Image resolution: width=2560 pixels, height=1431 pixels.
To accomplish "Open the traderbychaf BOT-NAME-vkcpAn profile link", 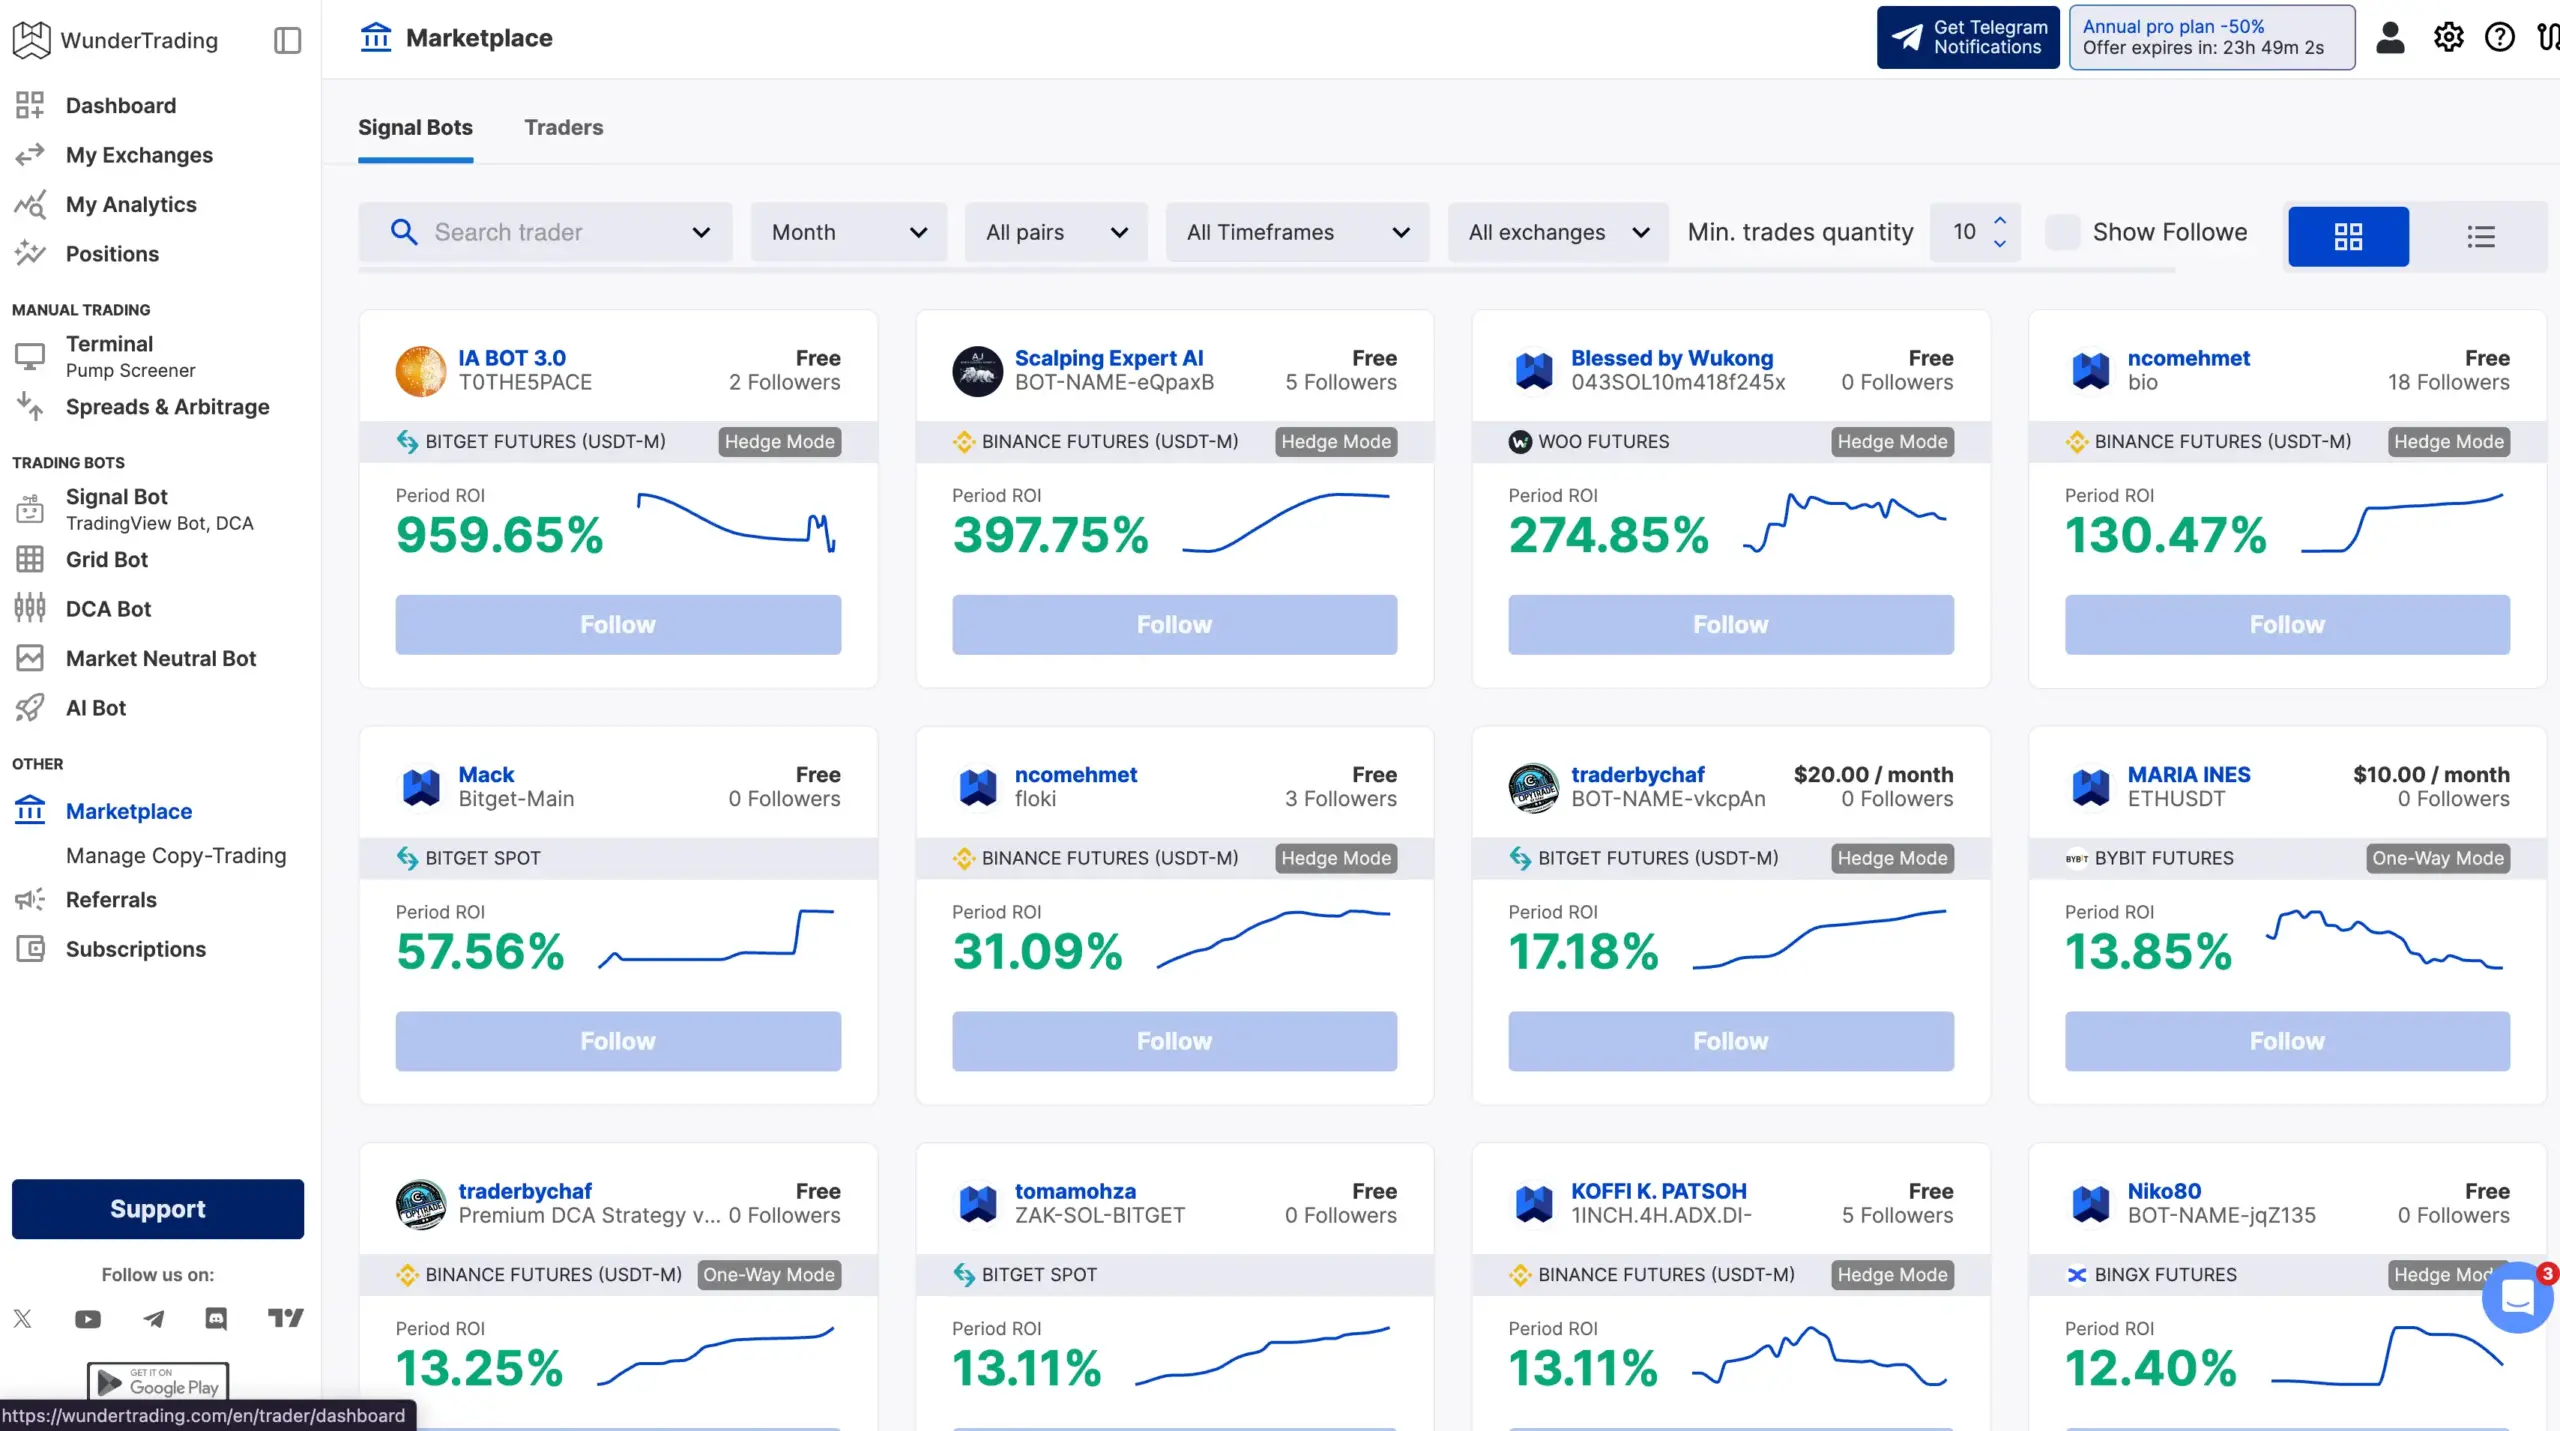I will (1637, 774).
